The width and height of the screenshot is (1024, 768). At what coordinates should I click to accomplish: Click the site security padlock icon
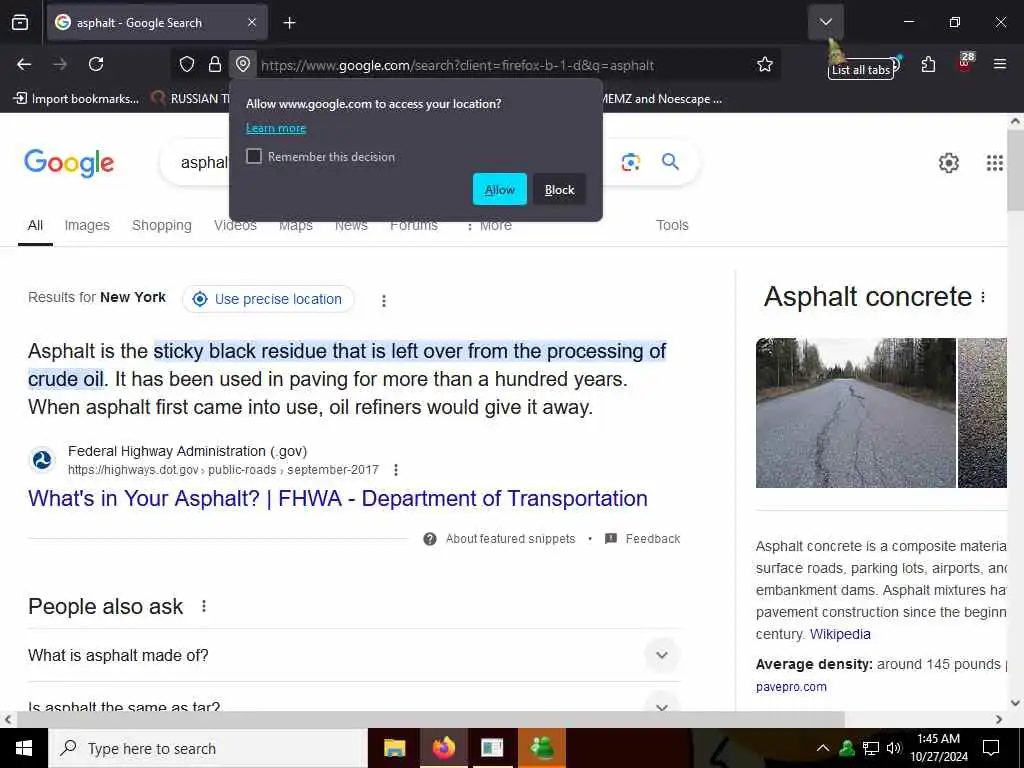pos(215,65)
